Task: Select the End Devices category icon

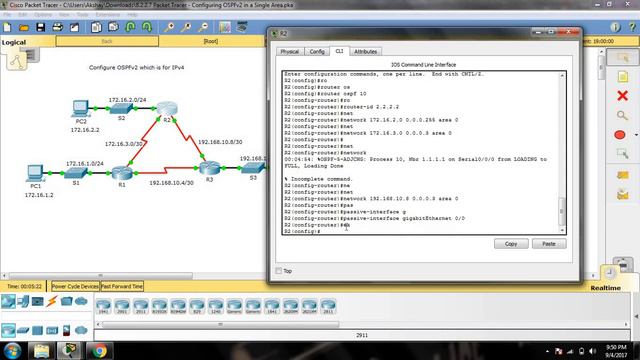Action: pyautogui.click(x=23, y=302)
